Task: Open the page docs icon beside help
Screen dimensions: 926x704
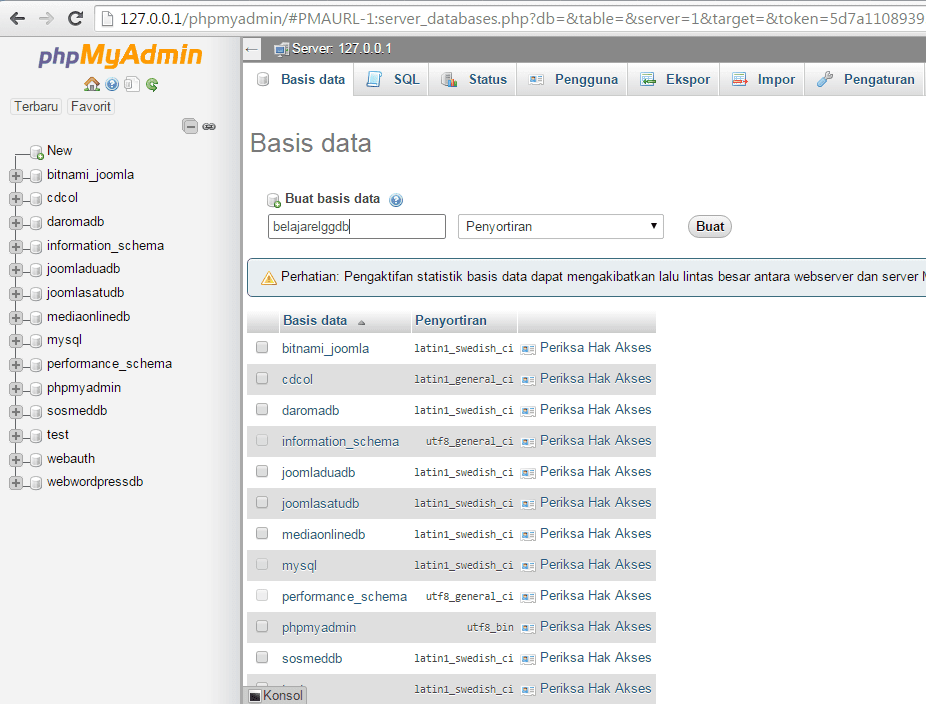Action: click(x=132, y=84)
